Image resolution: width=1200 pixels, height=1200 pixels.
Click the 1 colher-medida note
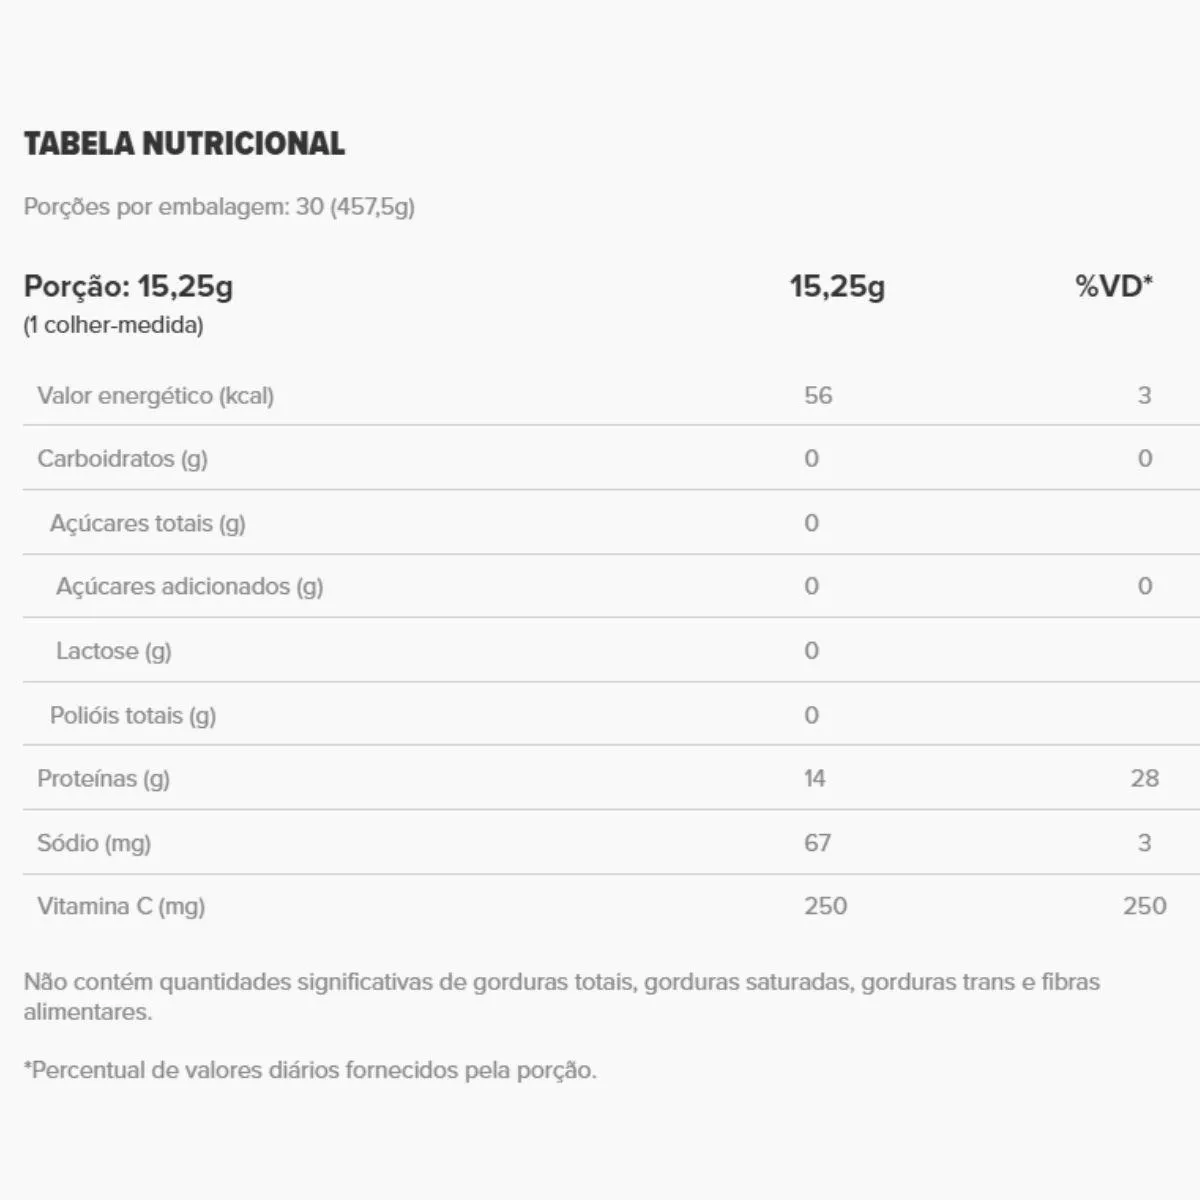point(113,325)
